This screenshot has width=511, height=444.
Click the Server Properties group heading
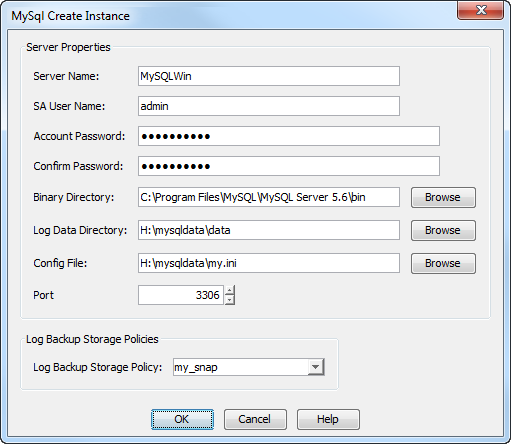pyautogui.click(x=68, y=47)
